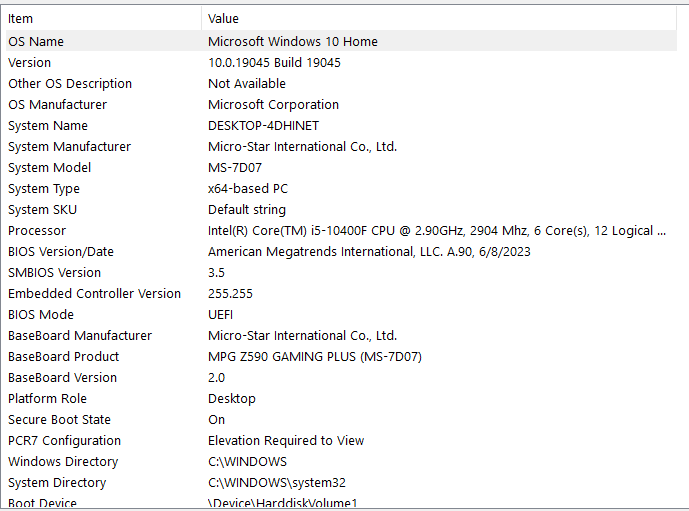Screen dimensions: 689x511
Task: Click the 'Default string' value
Action: (247, 210)
